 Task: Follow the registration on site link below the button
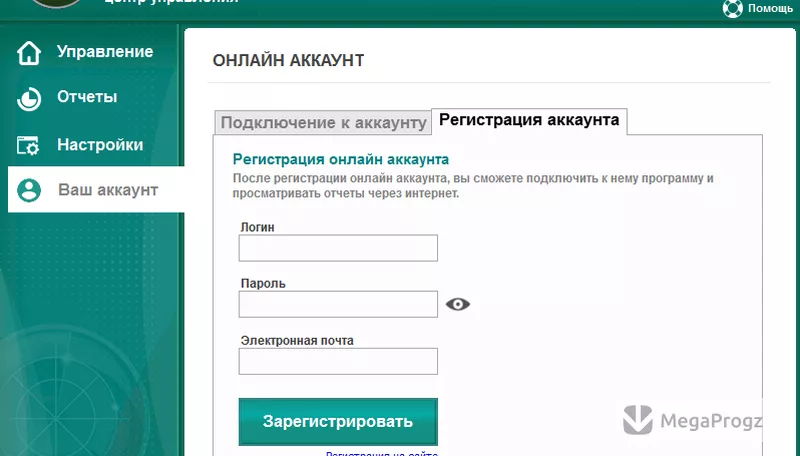click(x=382, y=453)
